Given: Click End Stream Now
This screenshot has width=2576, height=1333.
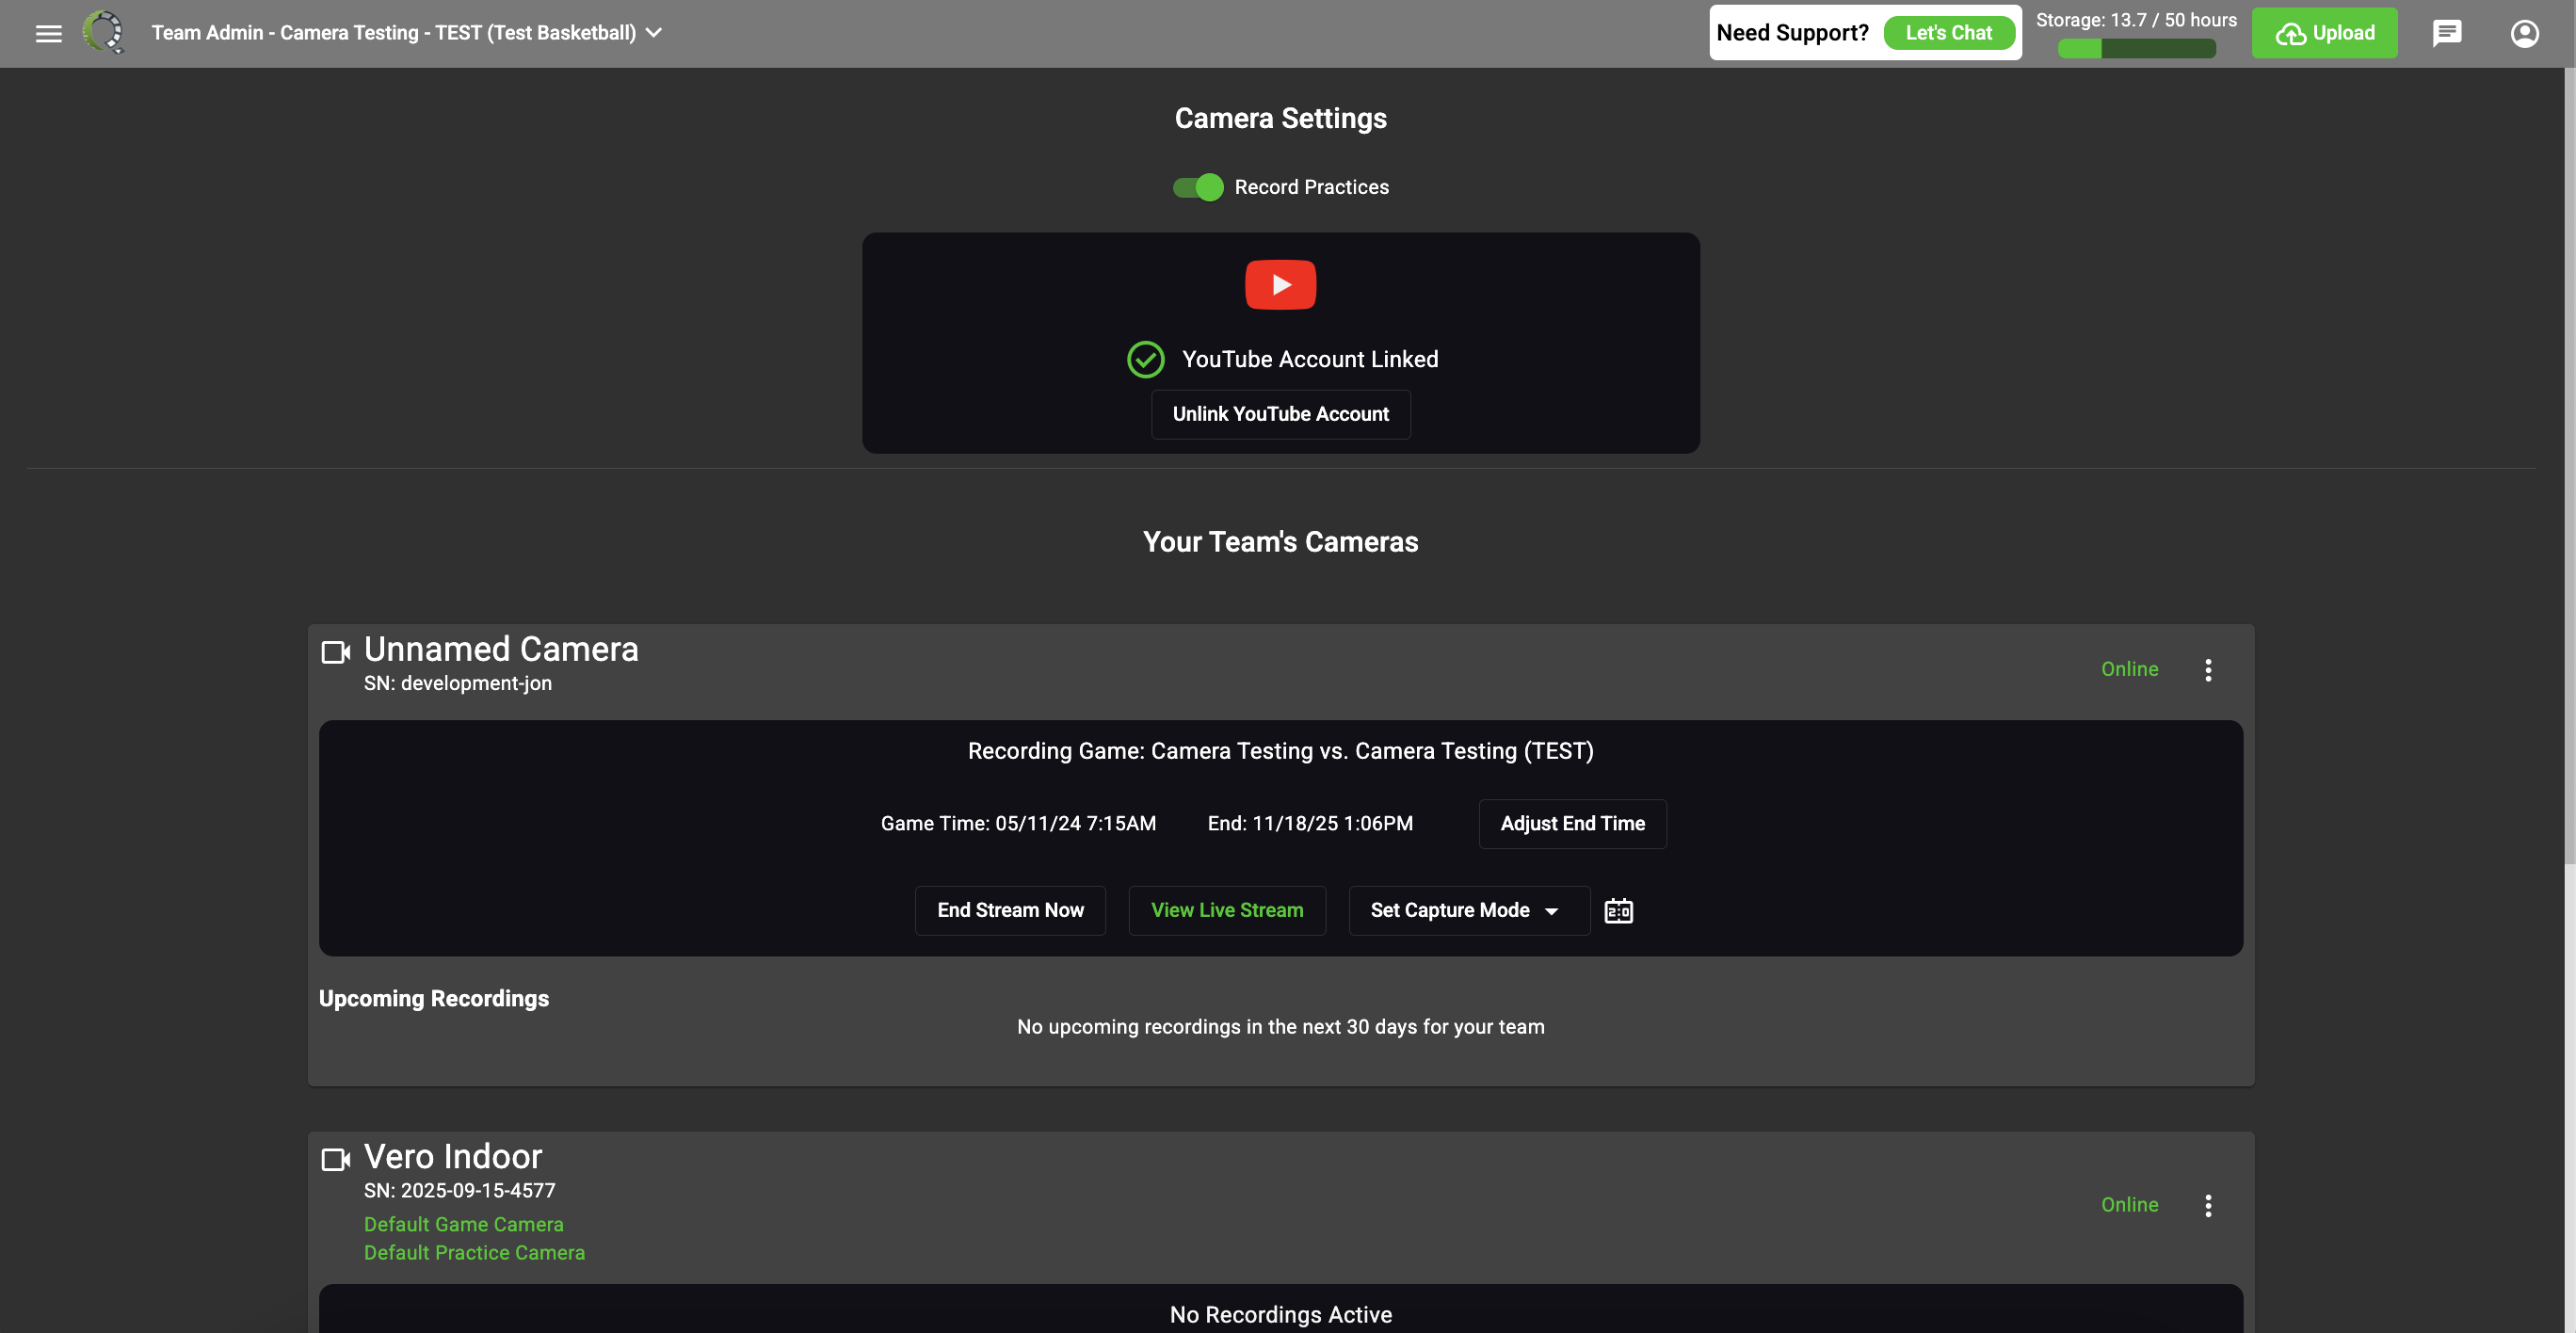Looking at the screenshot, I should pos(1010,911).
